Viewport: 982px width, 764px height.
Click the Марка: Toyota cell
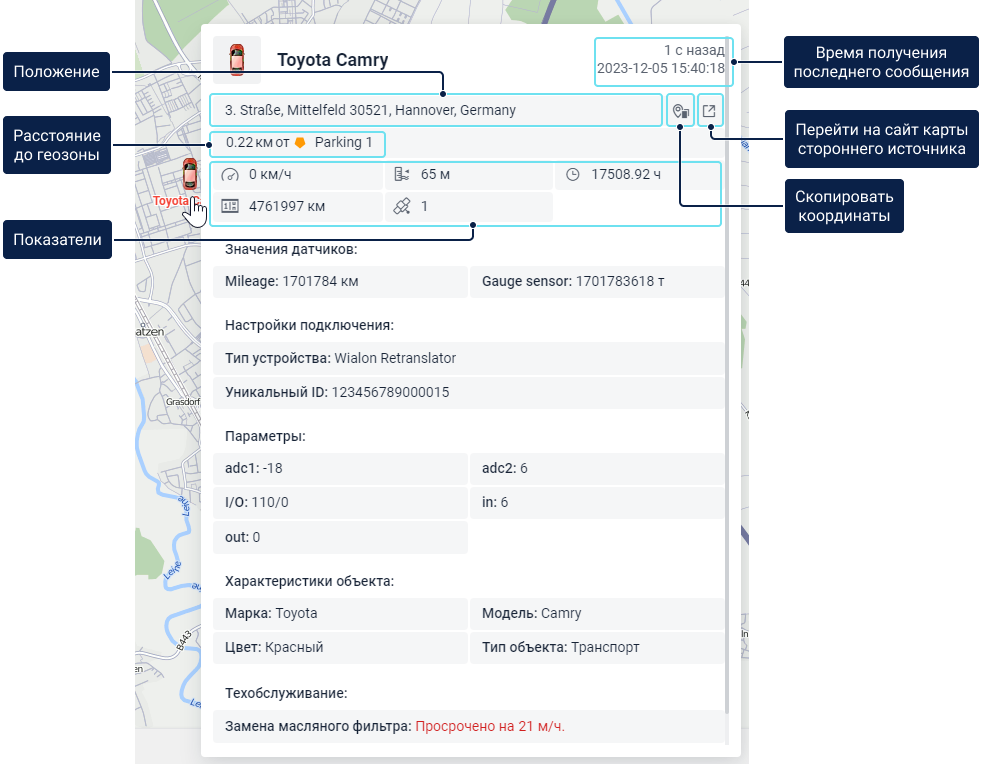[340, 614]
